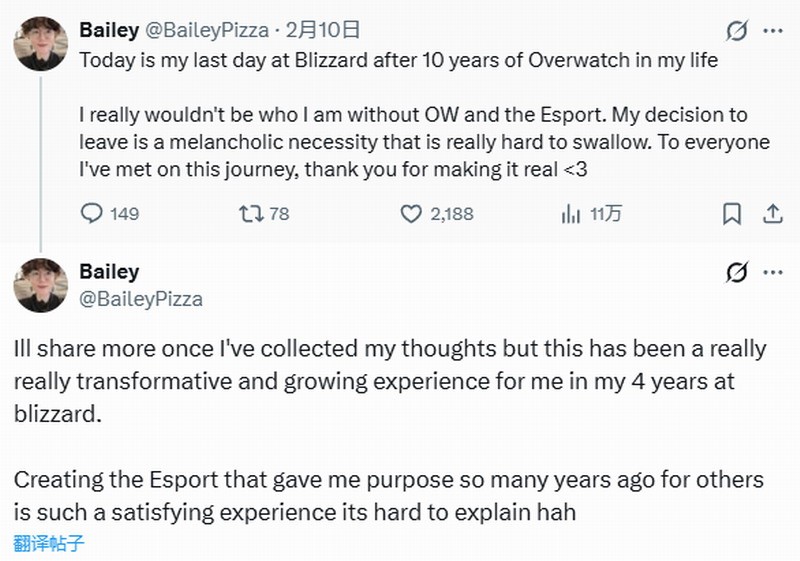Click the Bailey display name in second post
800x561 pixels.
[108, 272]
